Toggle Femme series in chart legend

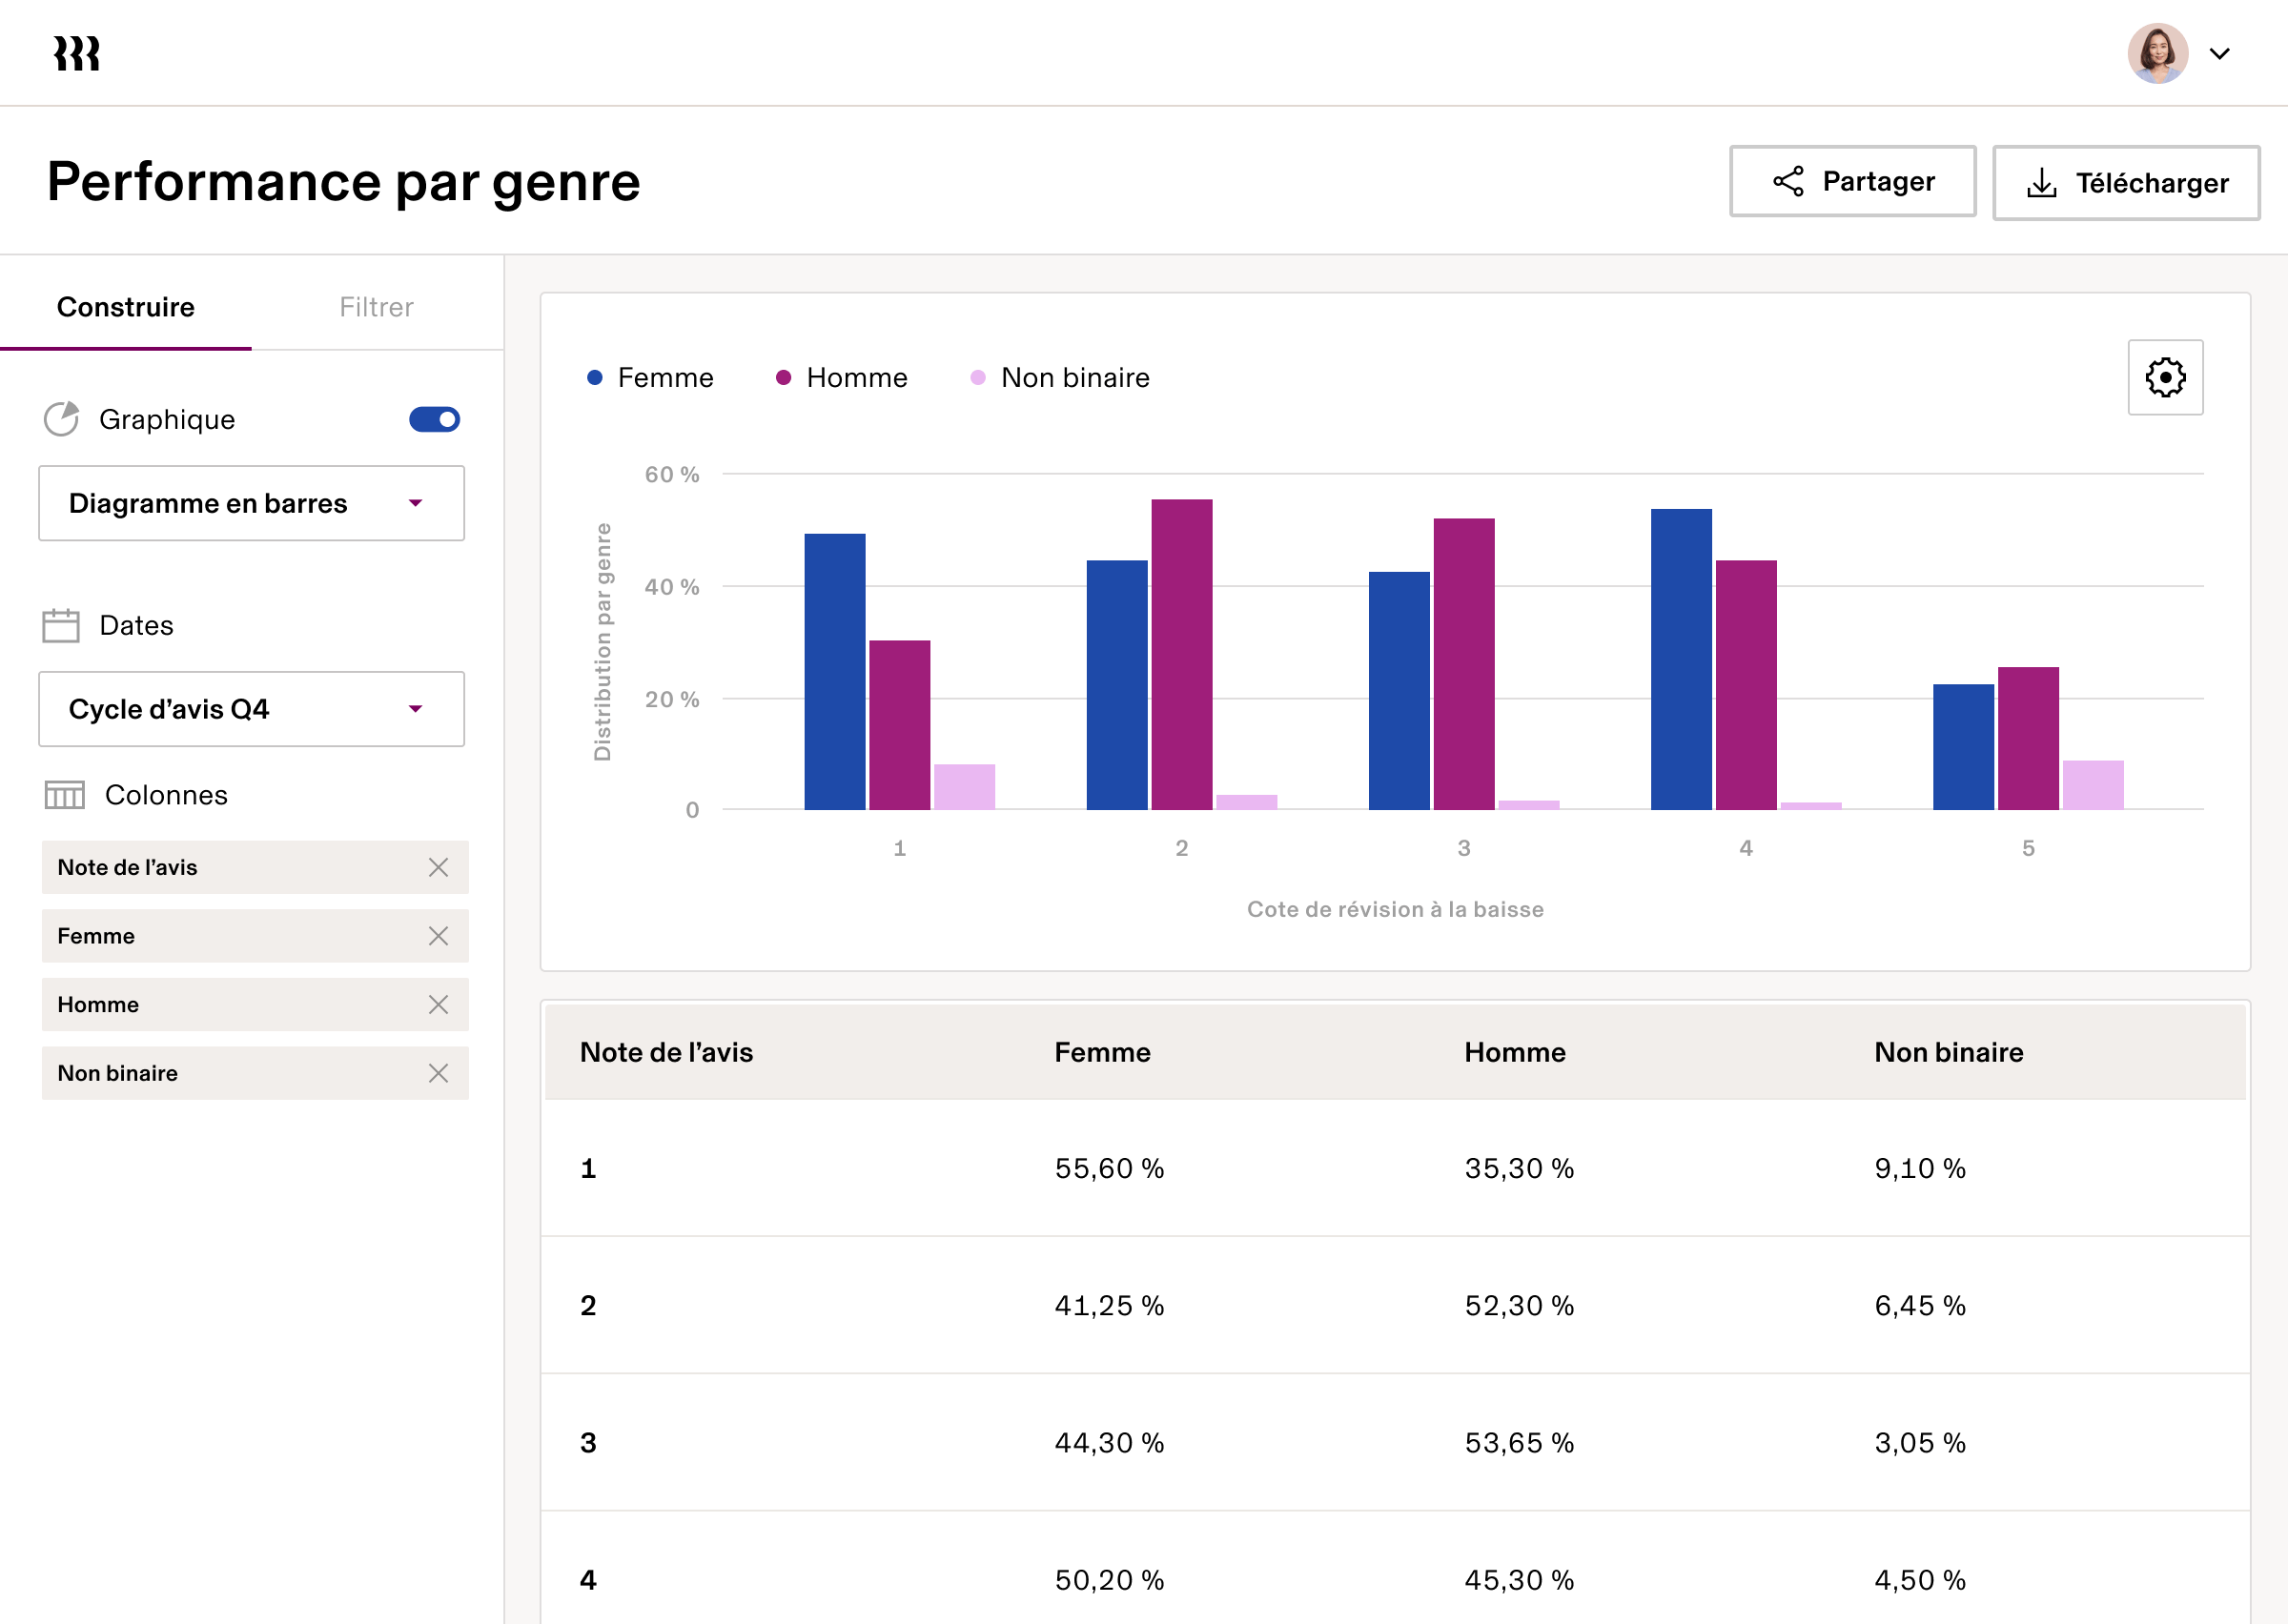pyautogui.click(x=651, y=378)
